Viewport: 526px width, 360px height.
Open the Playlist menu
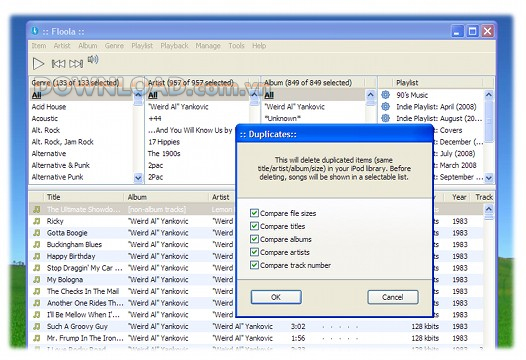point(142,46)
